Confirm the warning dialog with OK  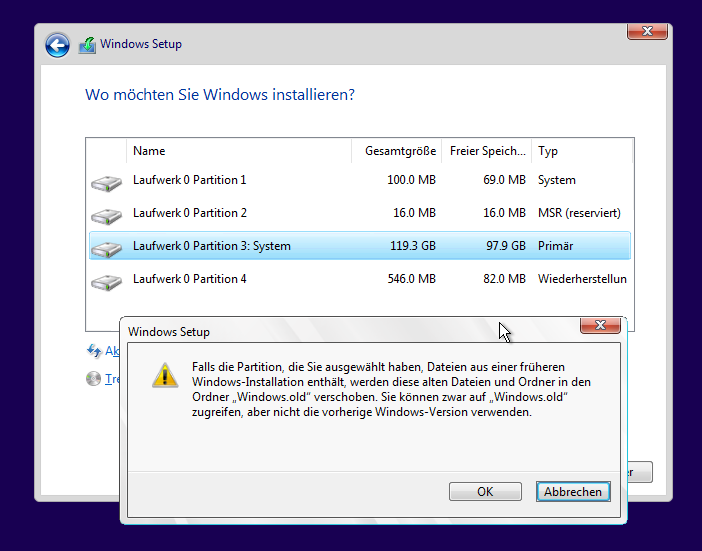(x=485, y=491)
